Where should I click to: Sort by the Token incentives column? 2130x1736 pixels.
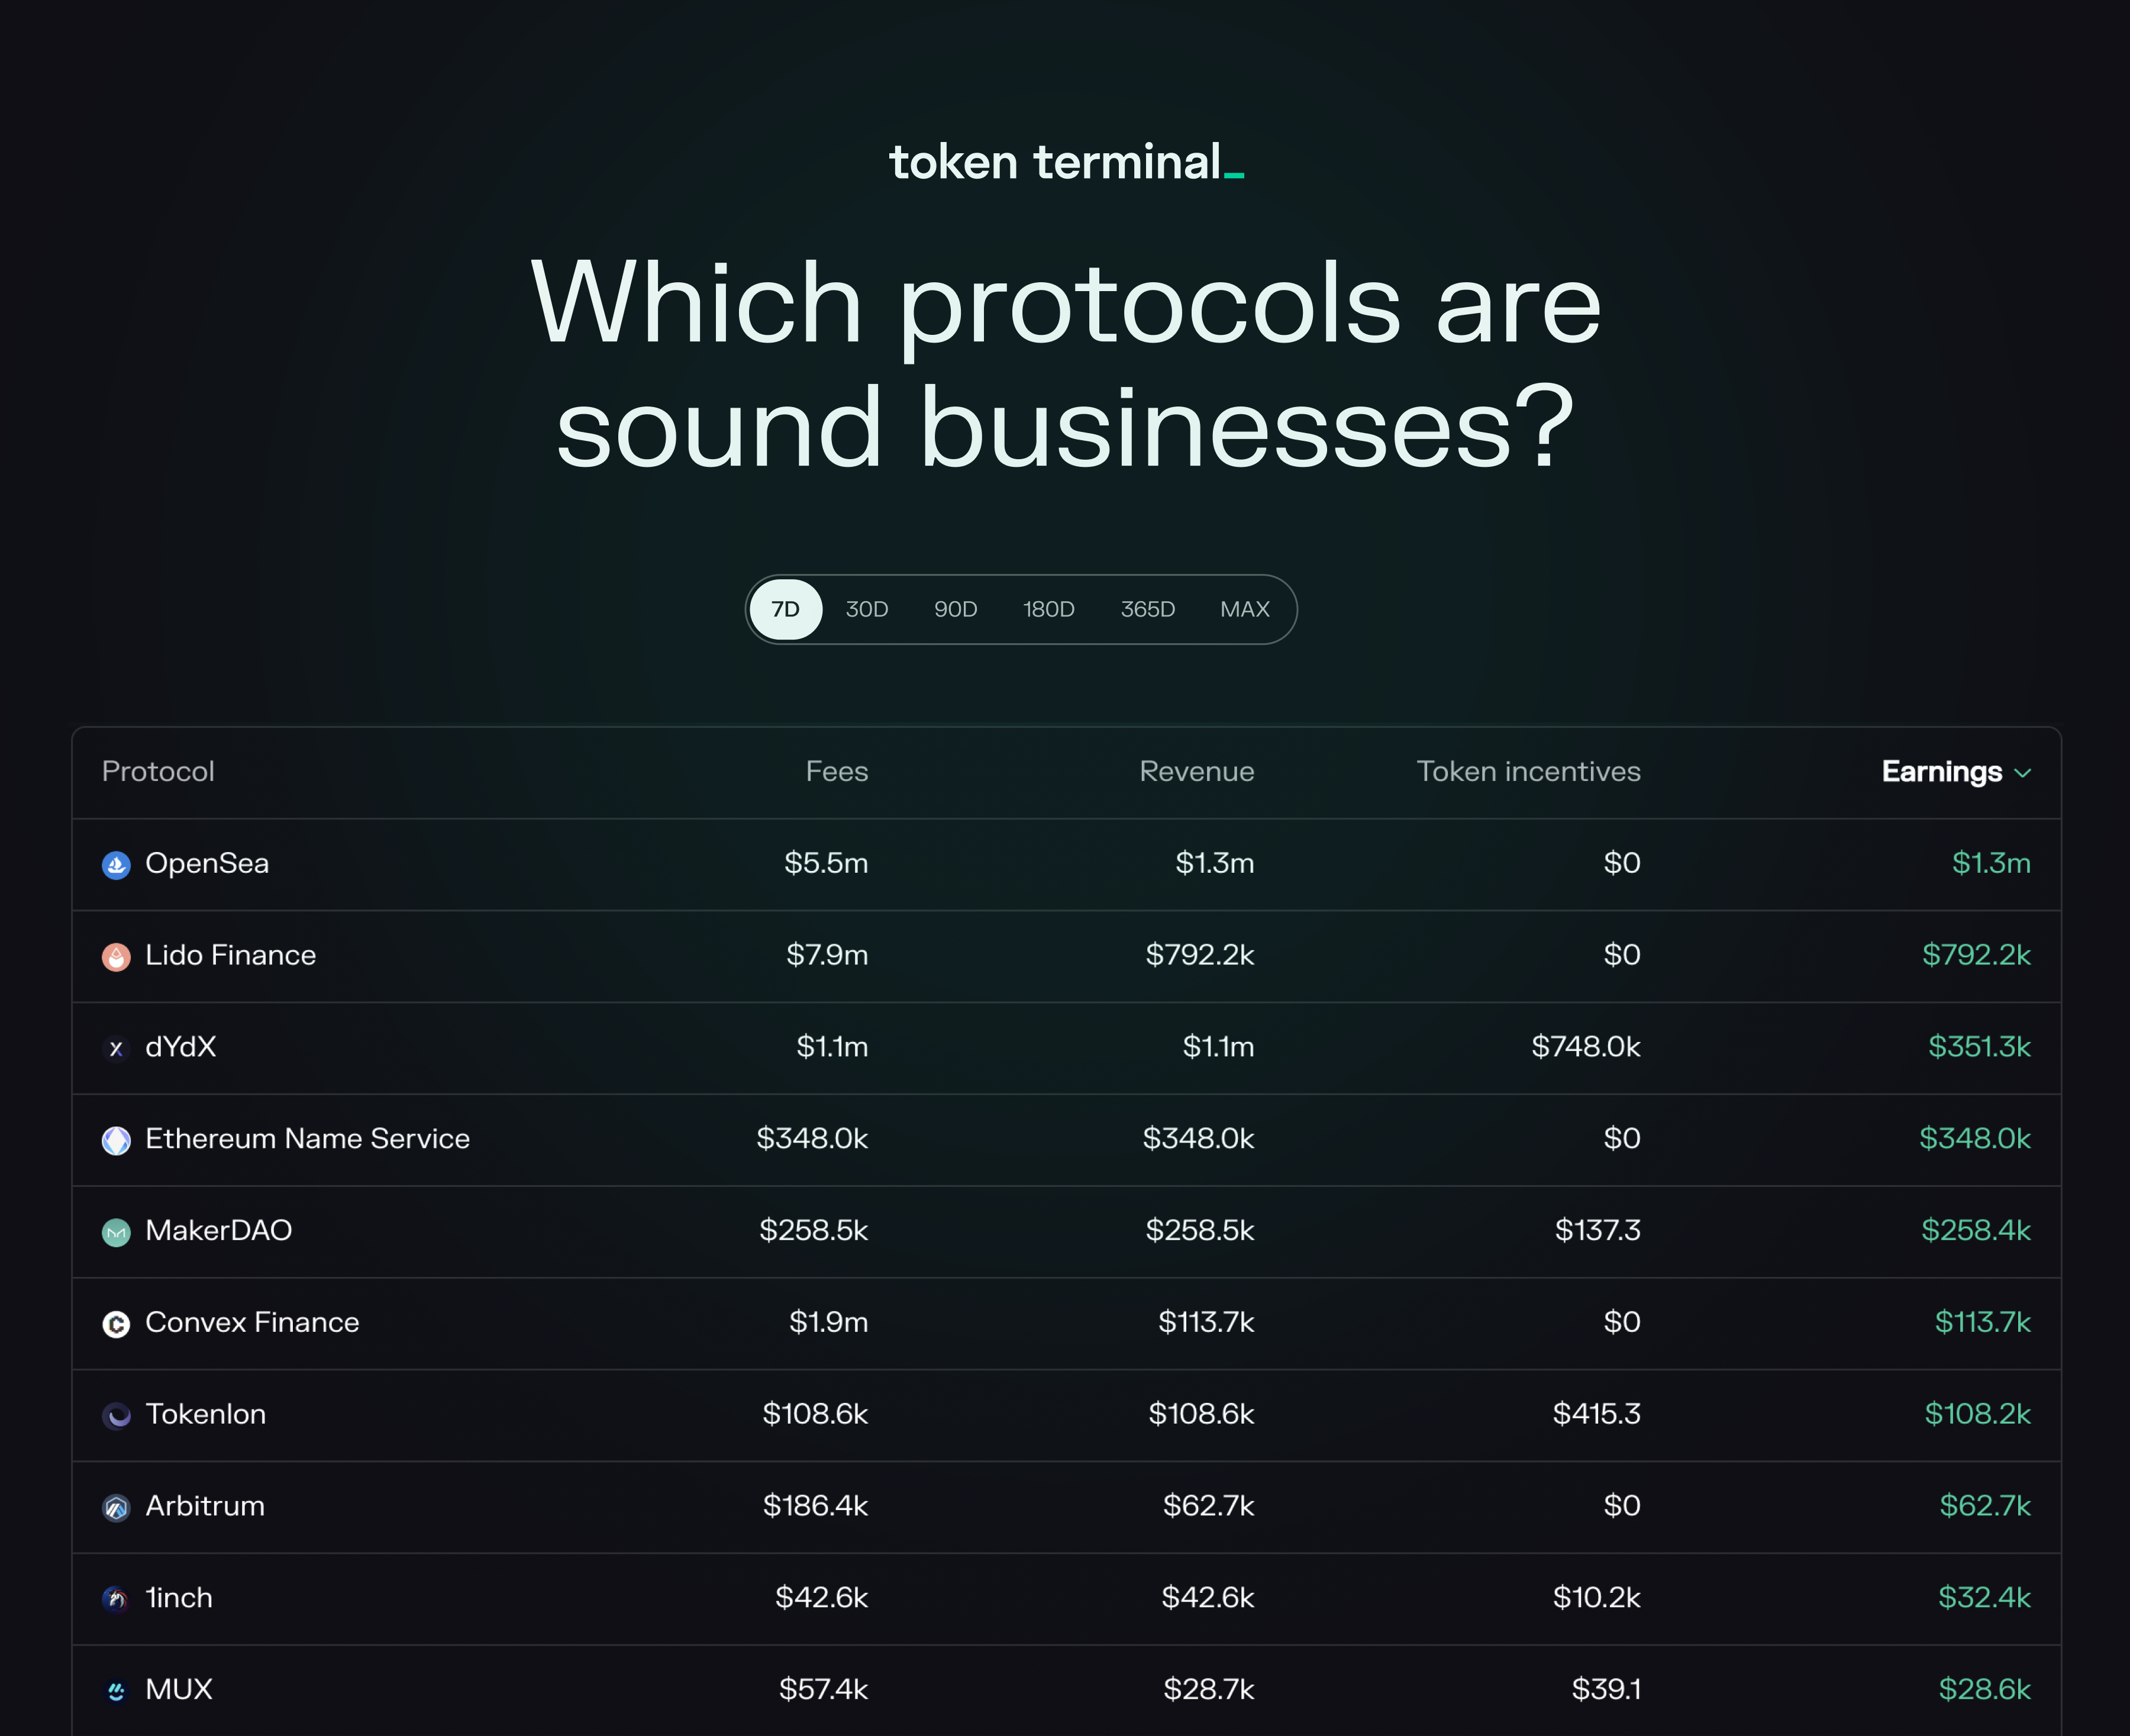(1527, 772)
